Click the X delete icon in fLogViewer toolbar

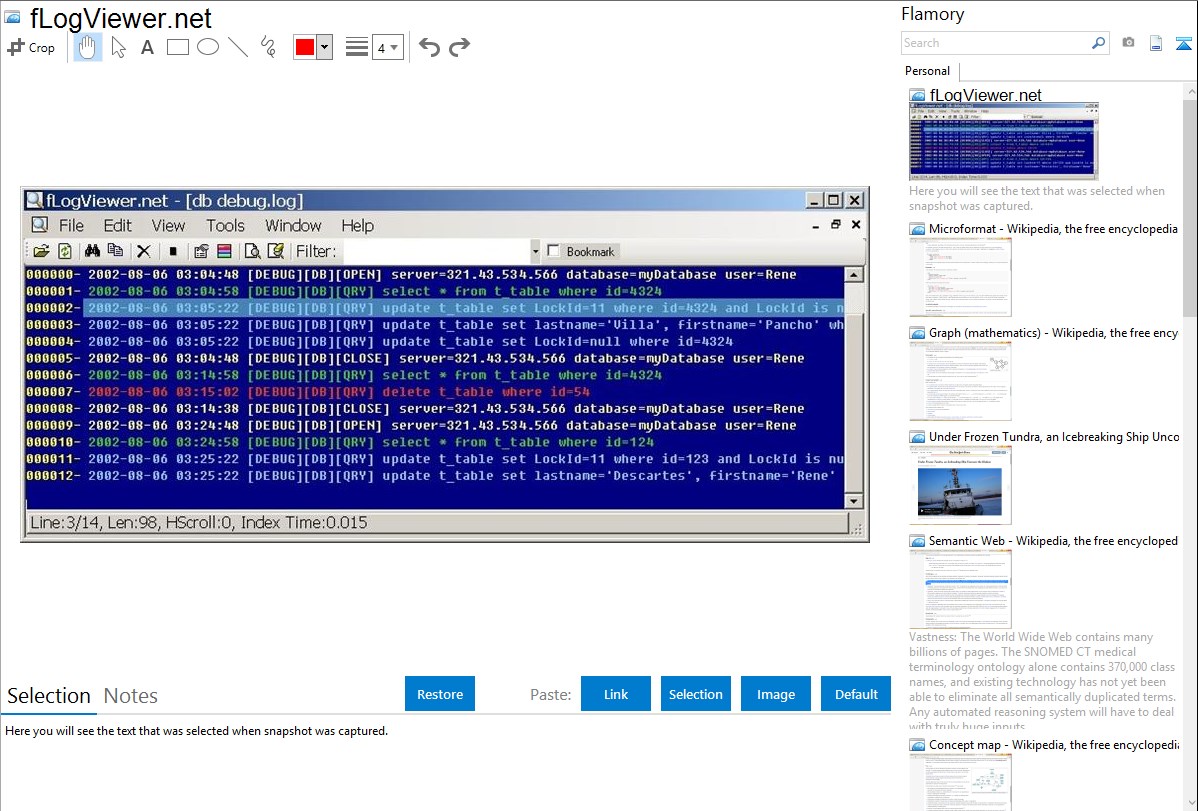point(144,251)
